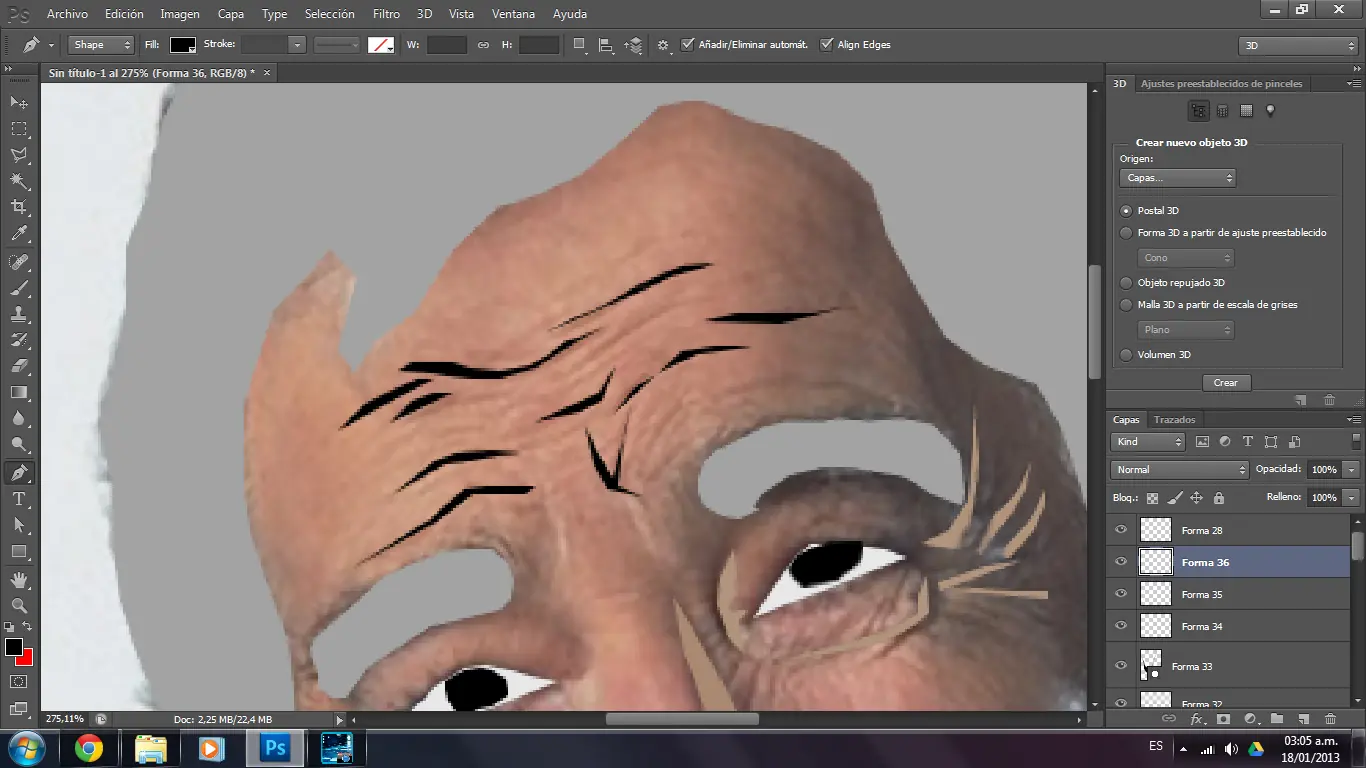Toggle Align Edges checkbox
Screen dimensions: 1366x768
(826, 45)
